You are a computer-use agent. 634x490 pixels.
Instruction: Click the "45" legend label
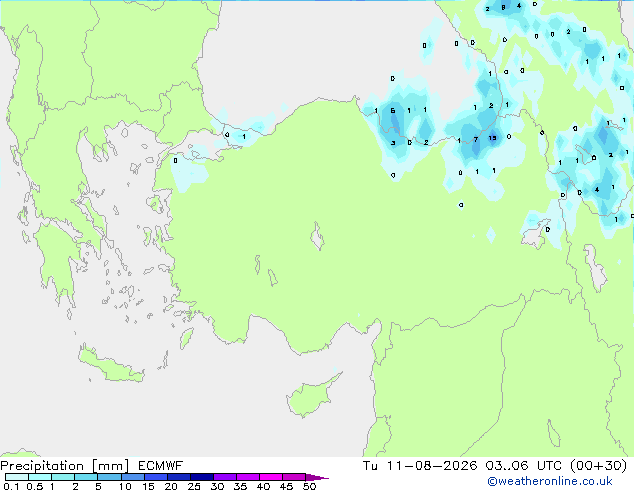click(x=286, y=486)
